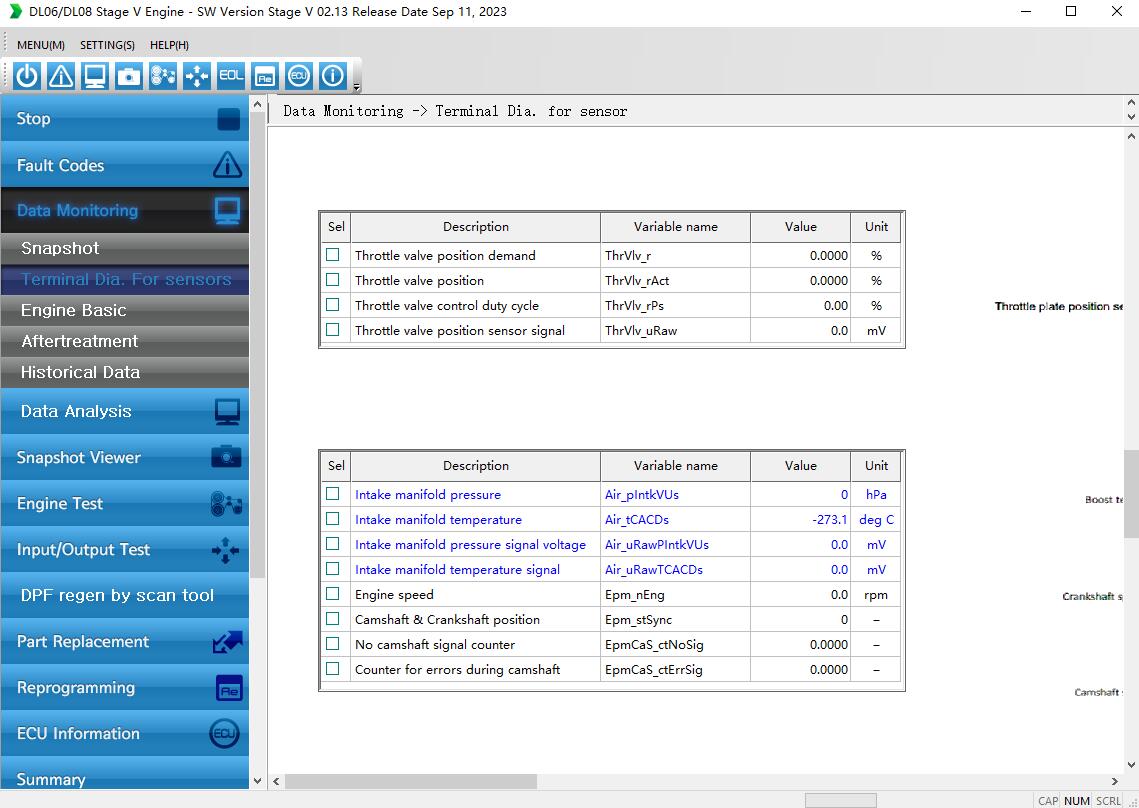Check No camshaft signal counter checkbox
Image resolution: width=1139 pixels, height=808 pixels.
click(333, 644)
